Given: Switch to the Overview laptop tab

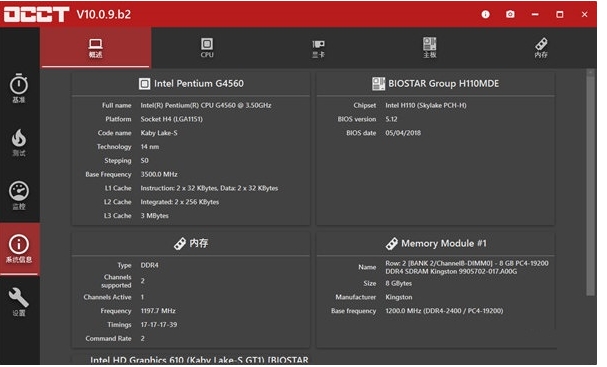Looking at the screenshot, I should pos(96,48).
